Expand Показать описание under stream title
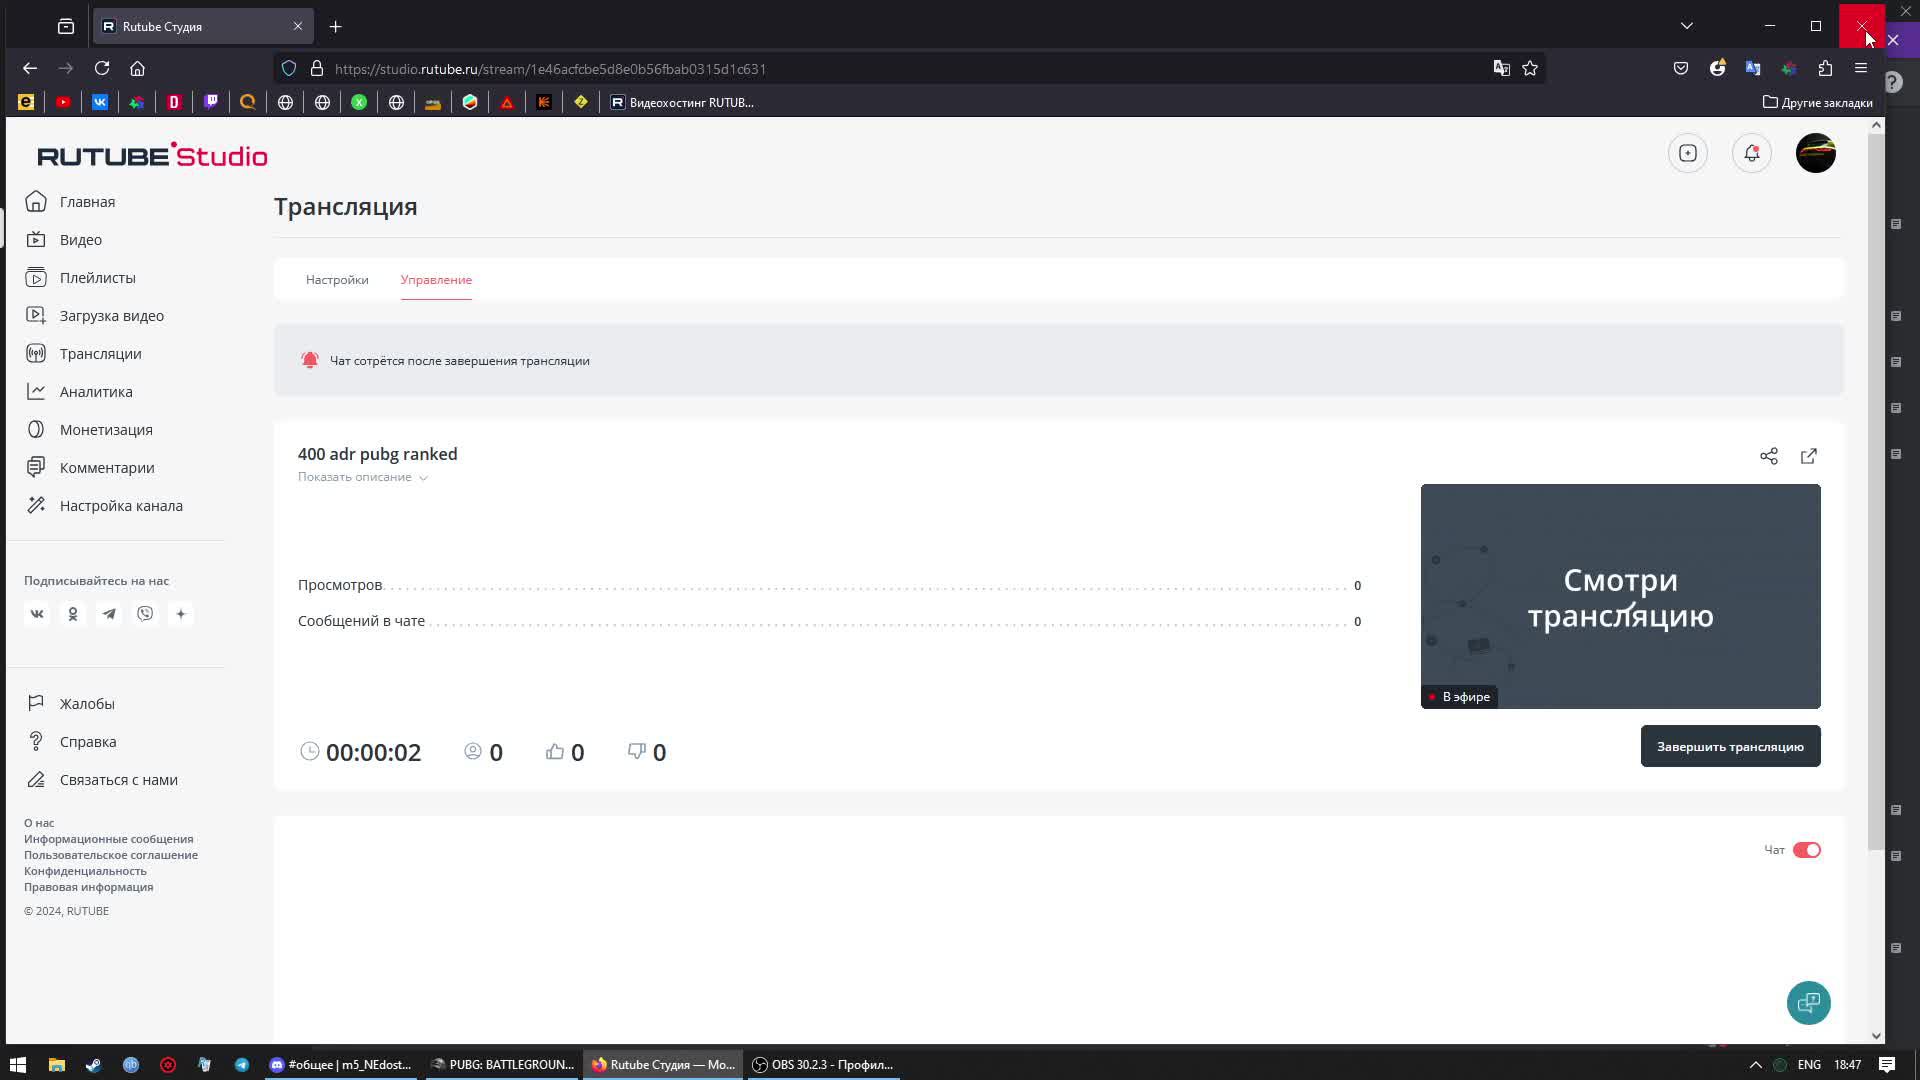The height and width of the screenshot is (1080, 1920). [x=356, y=477]
